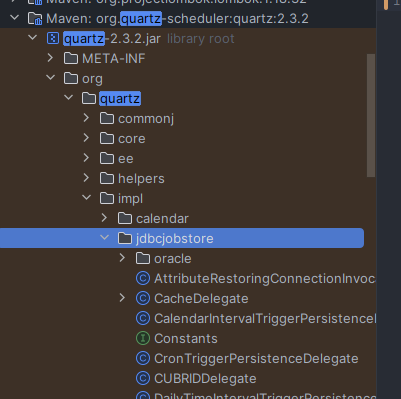The width and height of the screenshot is (401, 399).
Task: Click the quartz-2.3.2.jar archive icon
Action: click(53, 38)
